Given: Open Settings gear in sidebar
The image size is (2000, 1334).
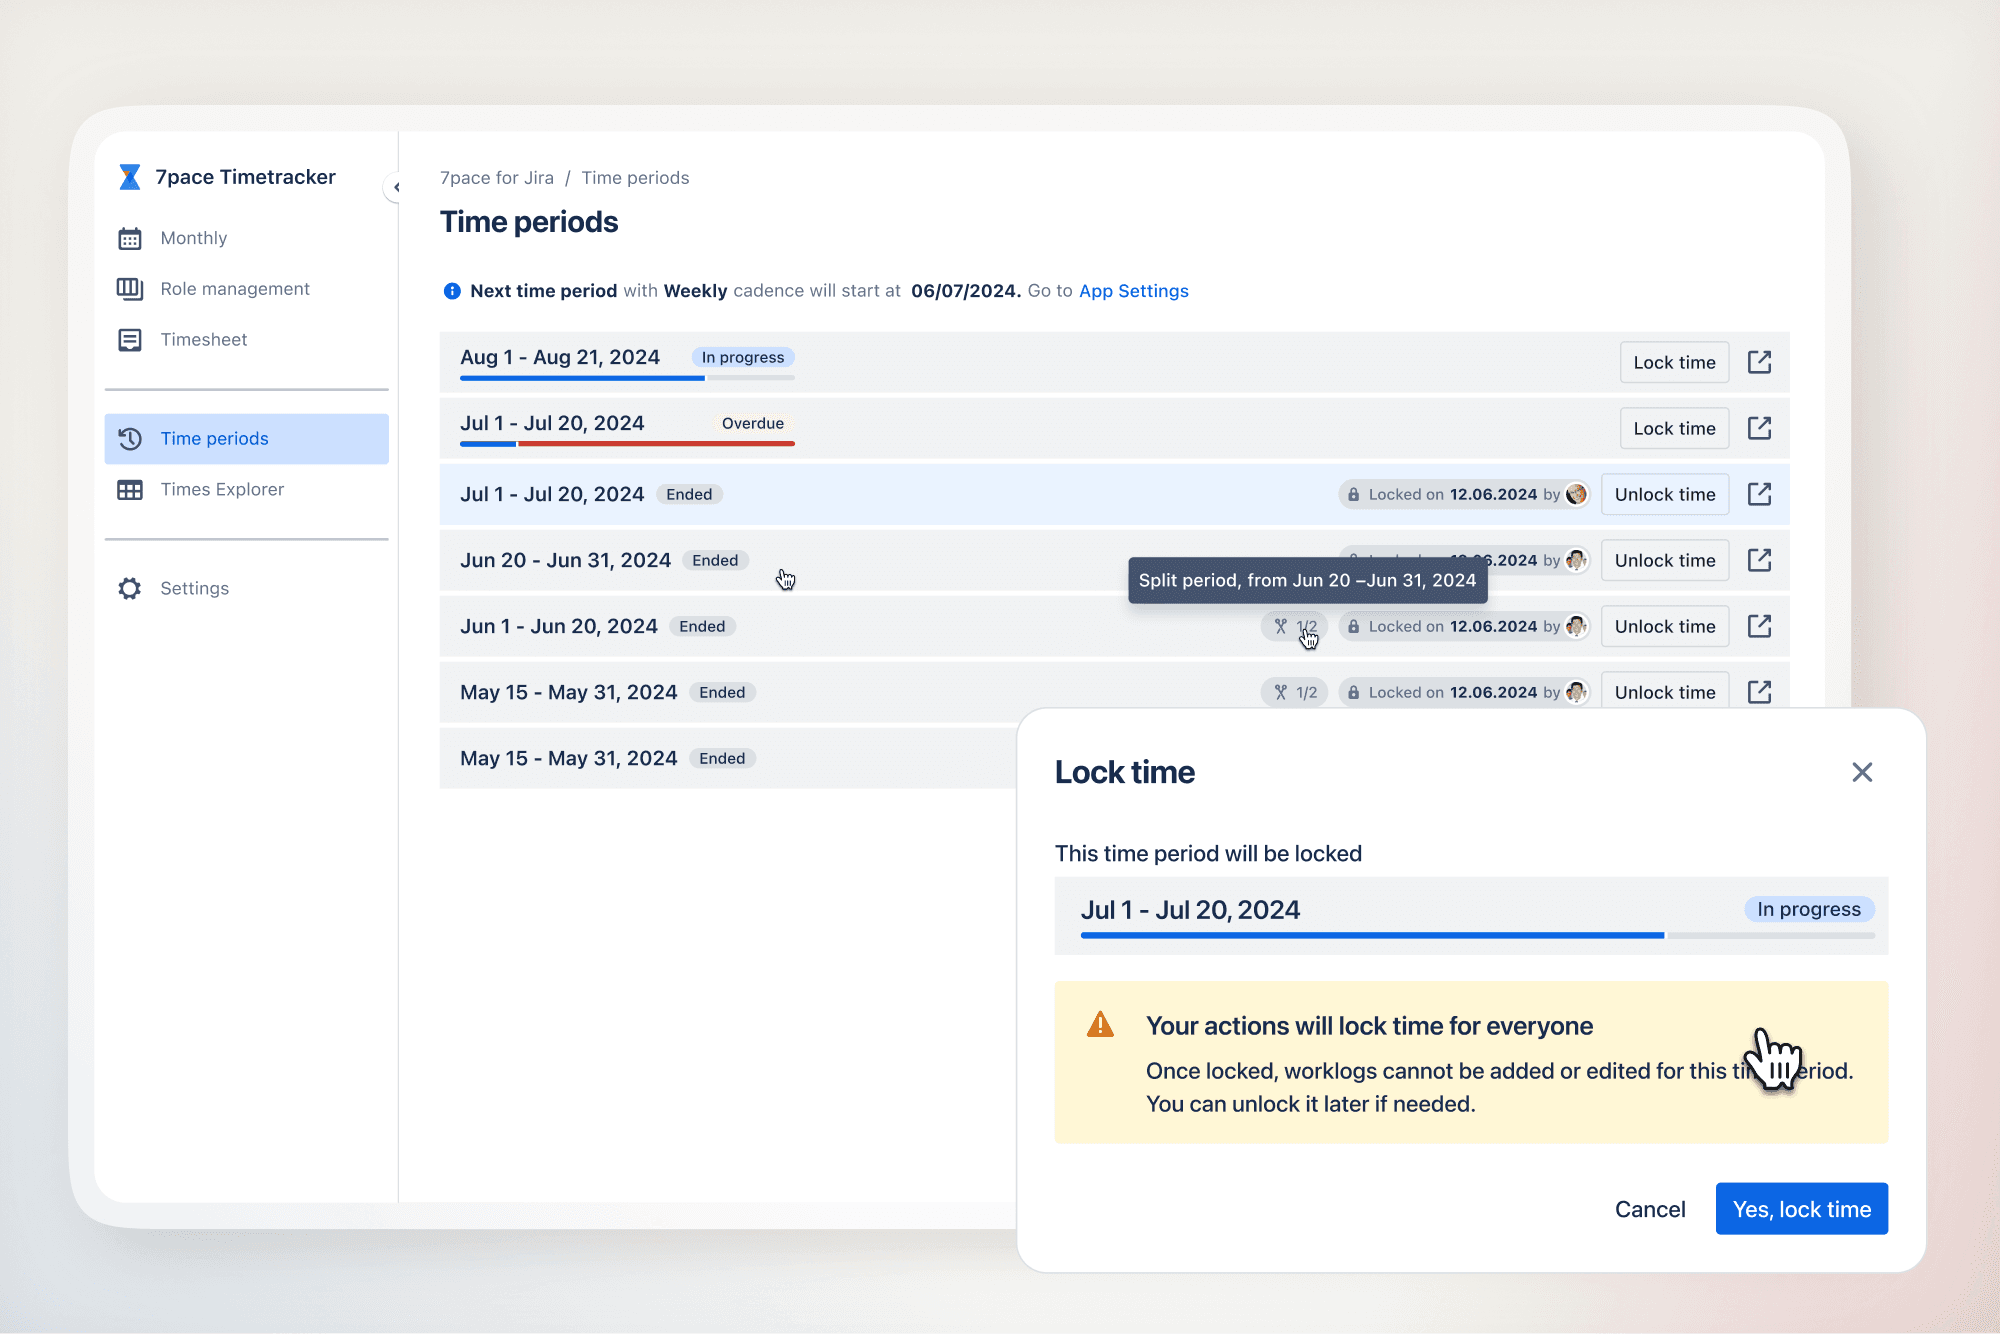Looking at the screenshot, I should (x=130, y=589).
